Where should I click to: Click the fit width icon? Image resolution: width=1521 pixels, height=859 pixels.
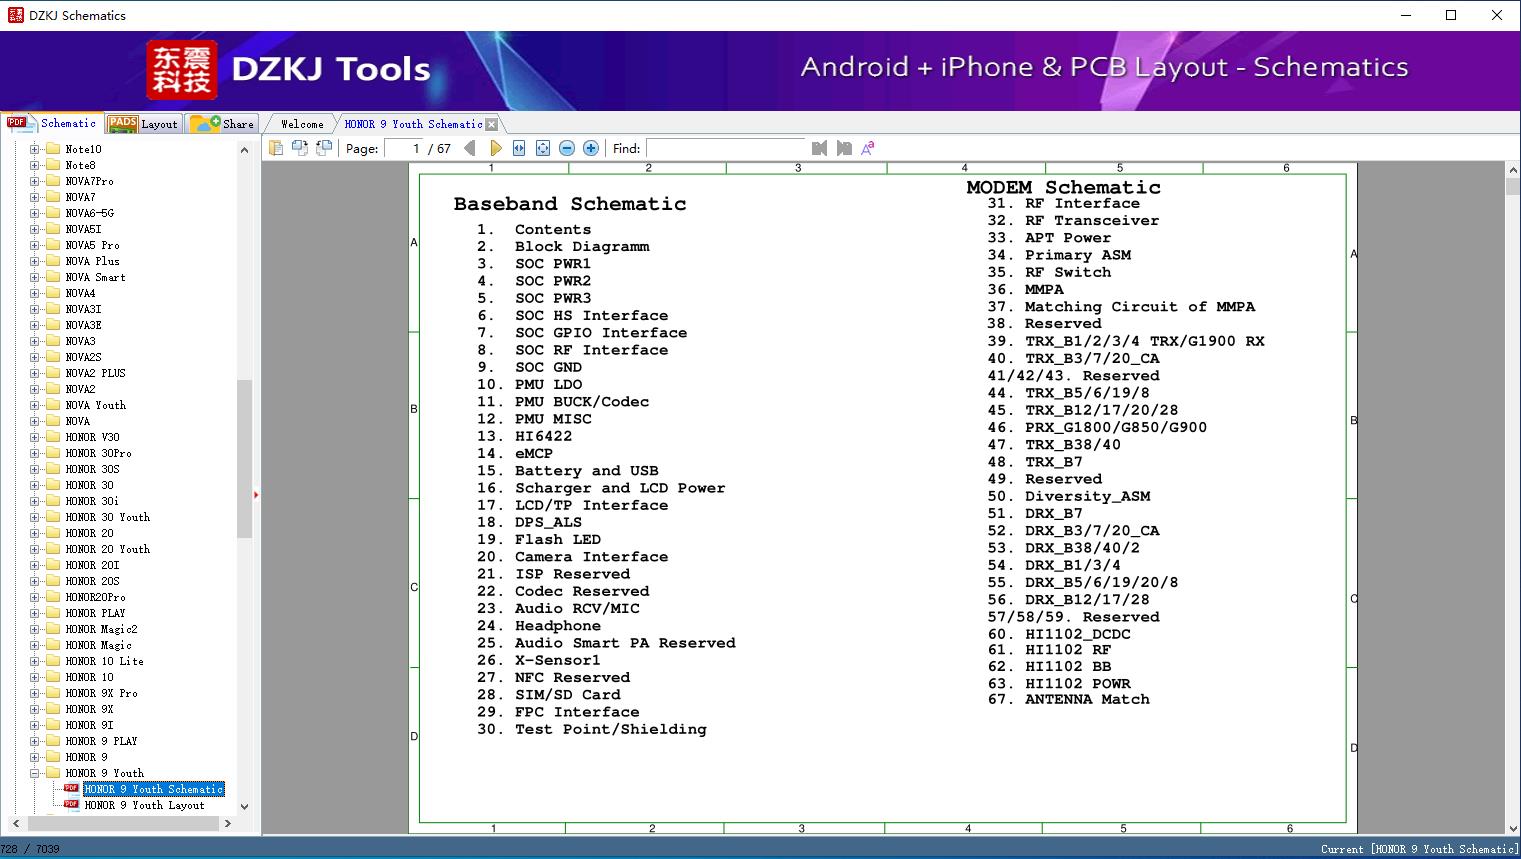(519, 148)
